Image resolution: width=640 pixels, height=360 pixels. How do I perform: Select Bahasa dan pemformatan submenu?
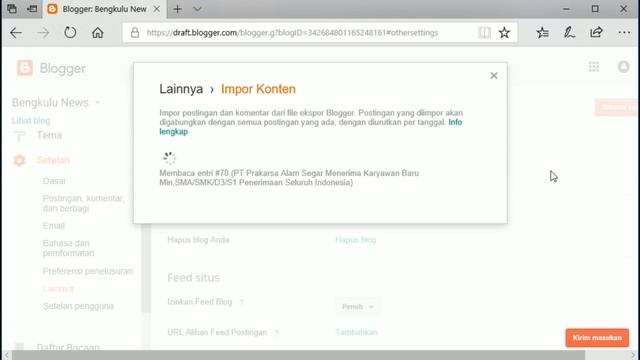68,248
